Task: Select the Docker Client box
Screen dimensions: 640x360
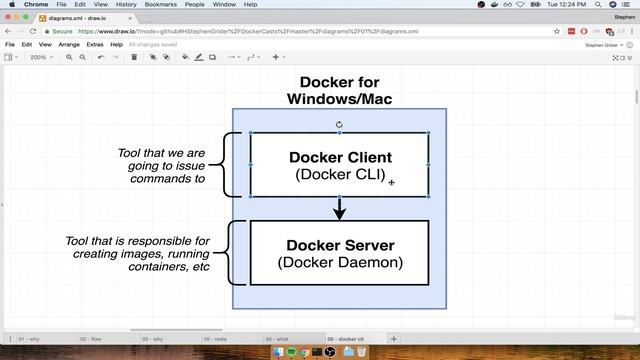Action: click(340, 165)
